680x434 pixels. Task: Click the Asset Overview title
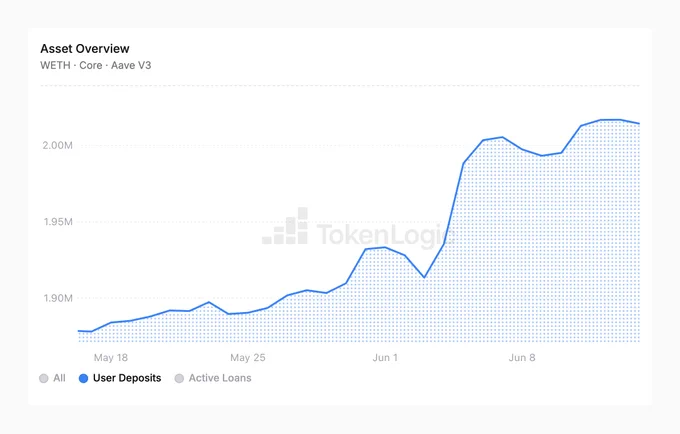click(85, 49)
